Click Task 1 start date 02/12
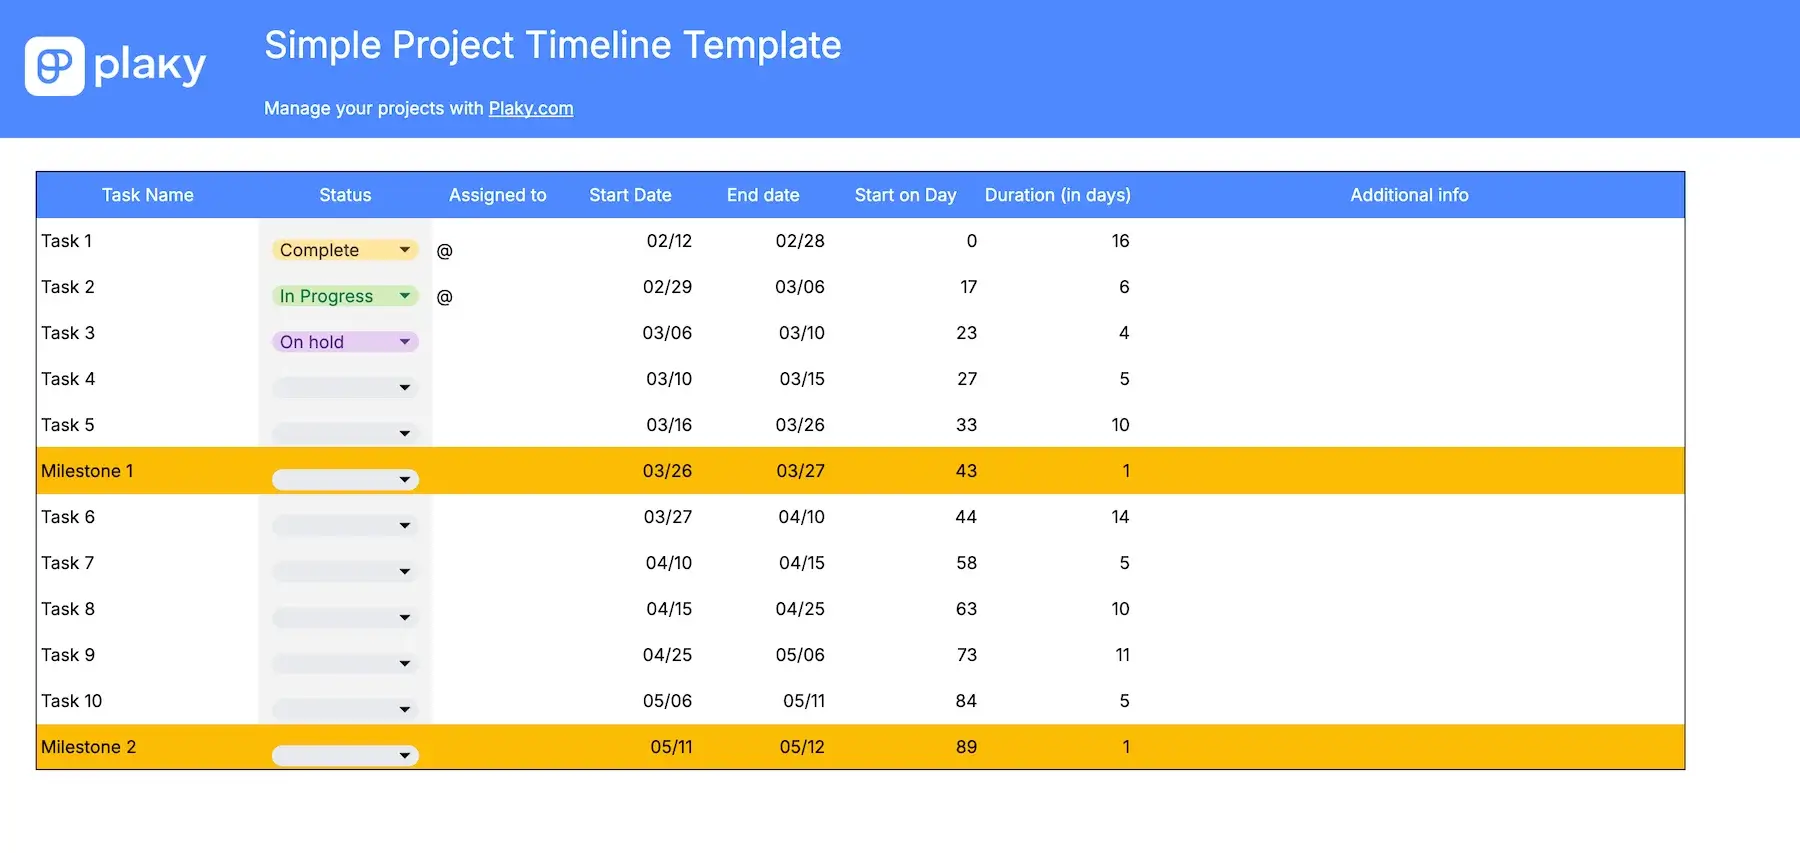Viewport: 1800px width, 853px height. pos(669,241)
